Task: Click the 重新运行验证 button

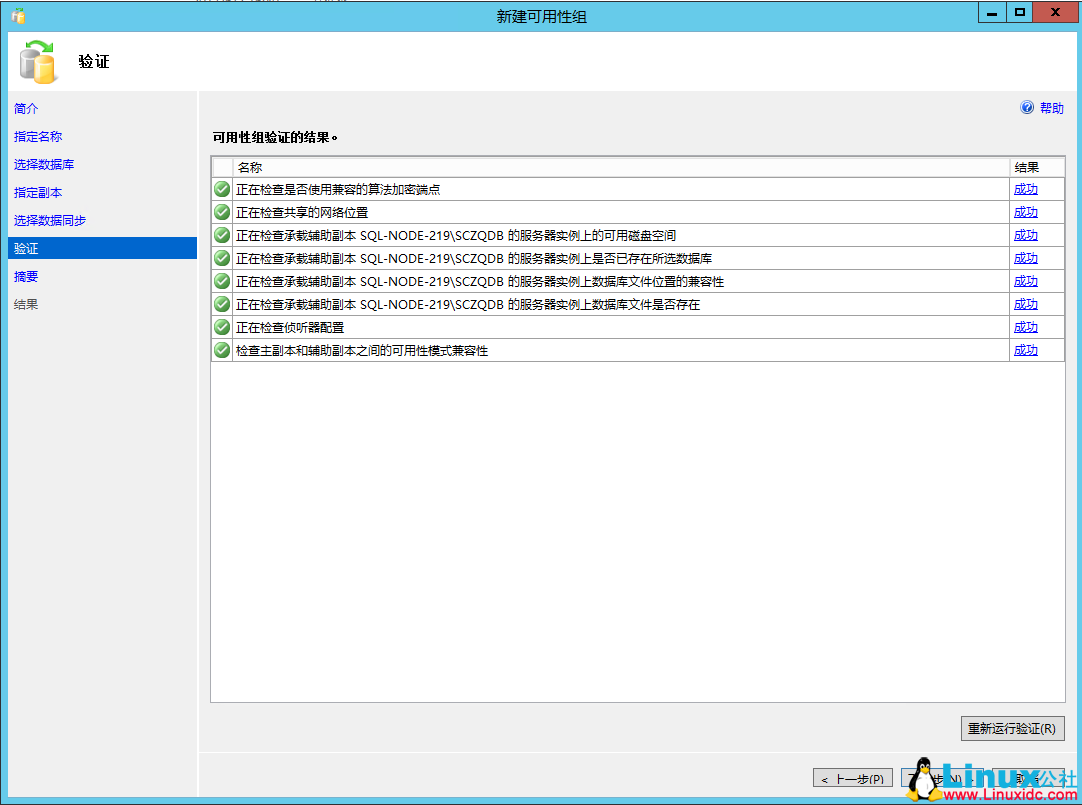Action: [1013, 728]
